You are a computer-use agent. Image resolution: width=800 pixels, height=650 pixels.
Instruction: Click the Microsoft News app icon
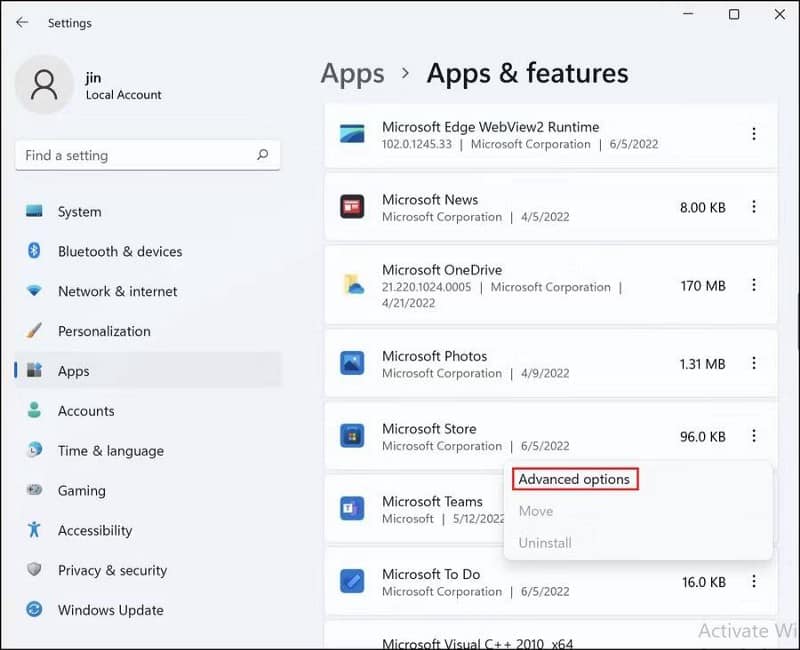pyautogui.click(x=352, y=207)
